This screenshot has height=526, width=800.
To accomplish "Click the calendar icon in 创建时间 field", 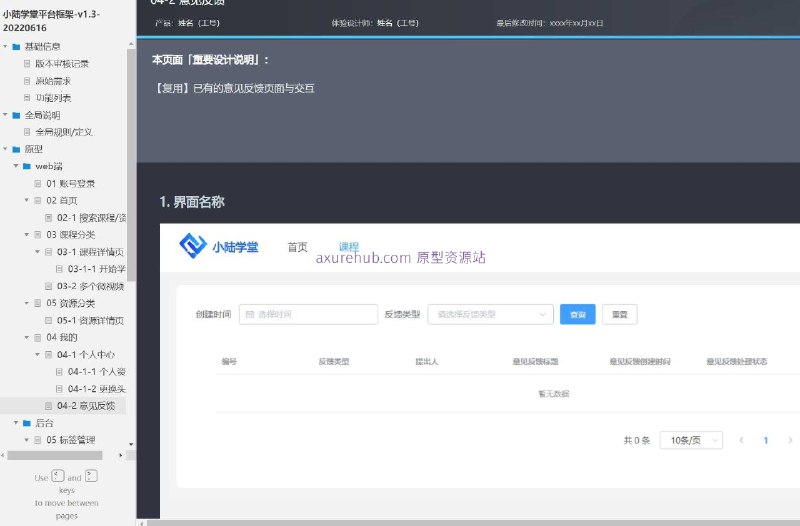I will pyautogui.click(x=249, y=314).
